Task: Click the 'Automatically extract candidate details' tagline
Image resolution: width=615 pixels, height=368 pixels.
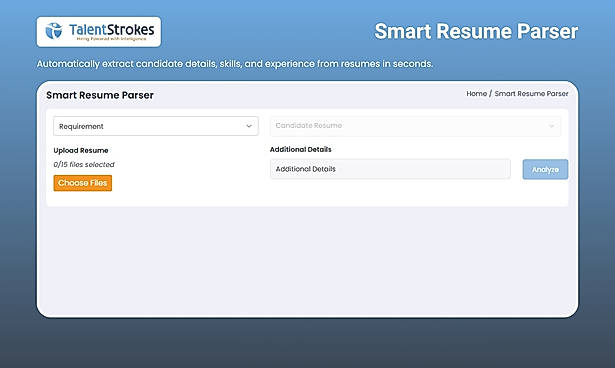Action: tap(235, 64)
